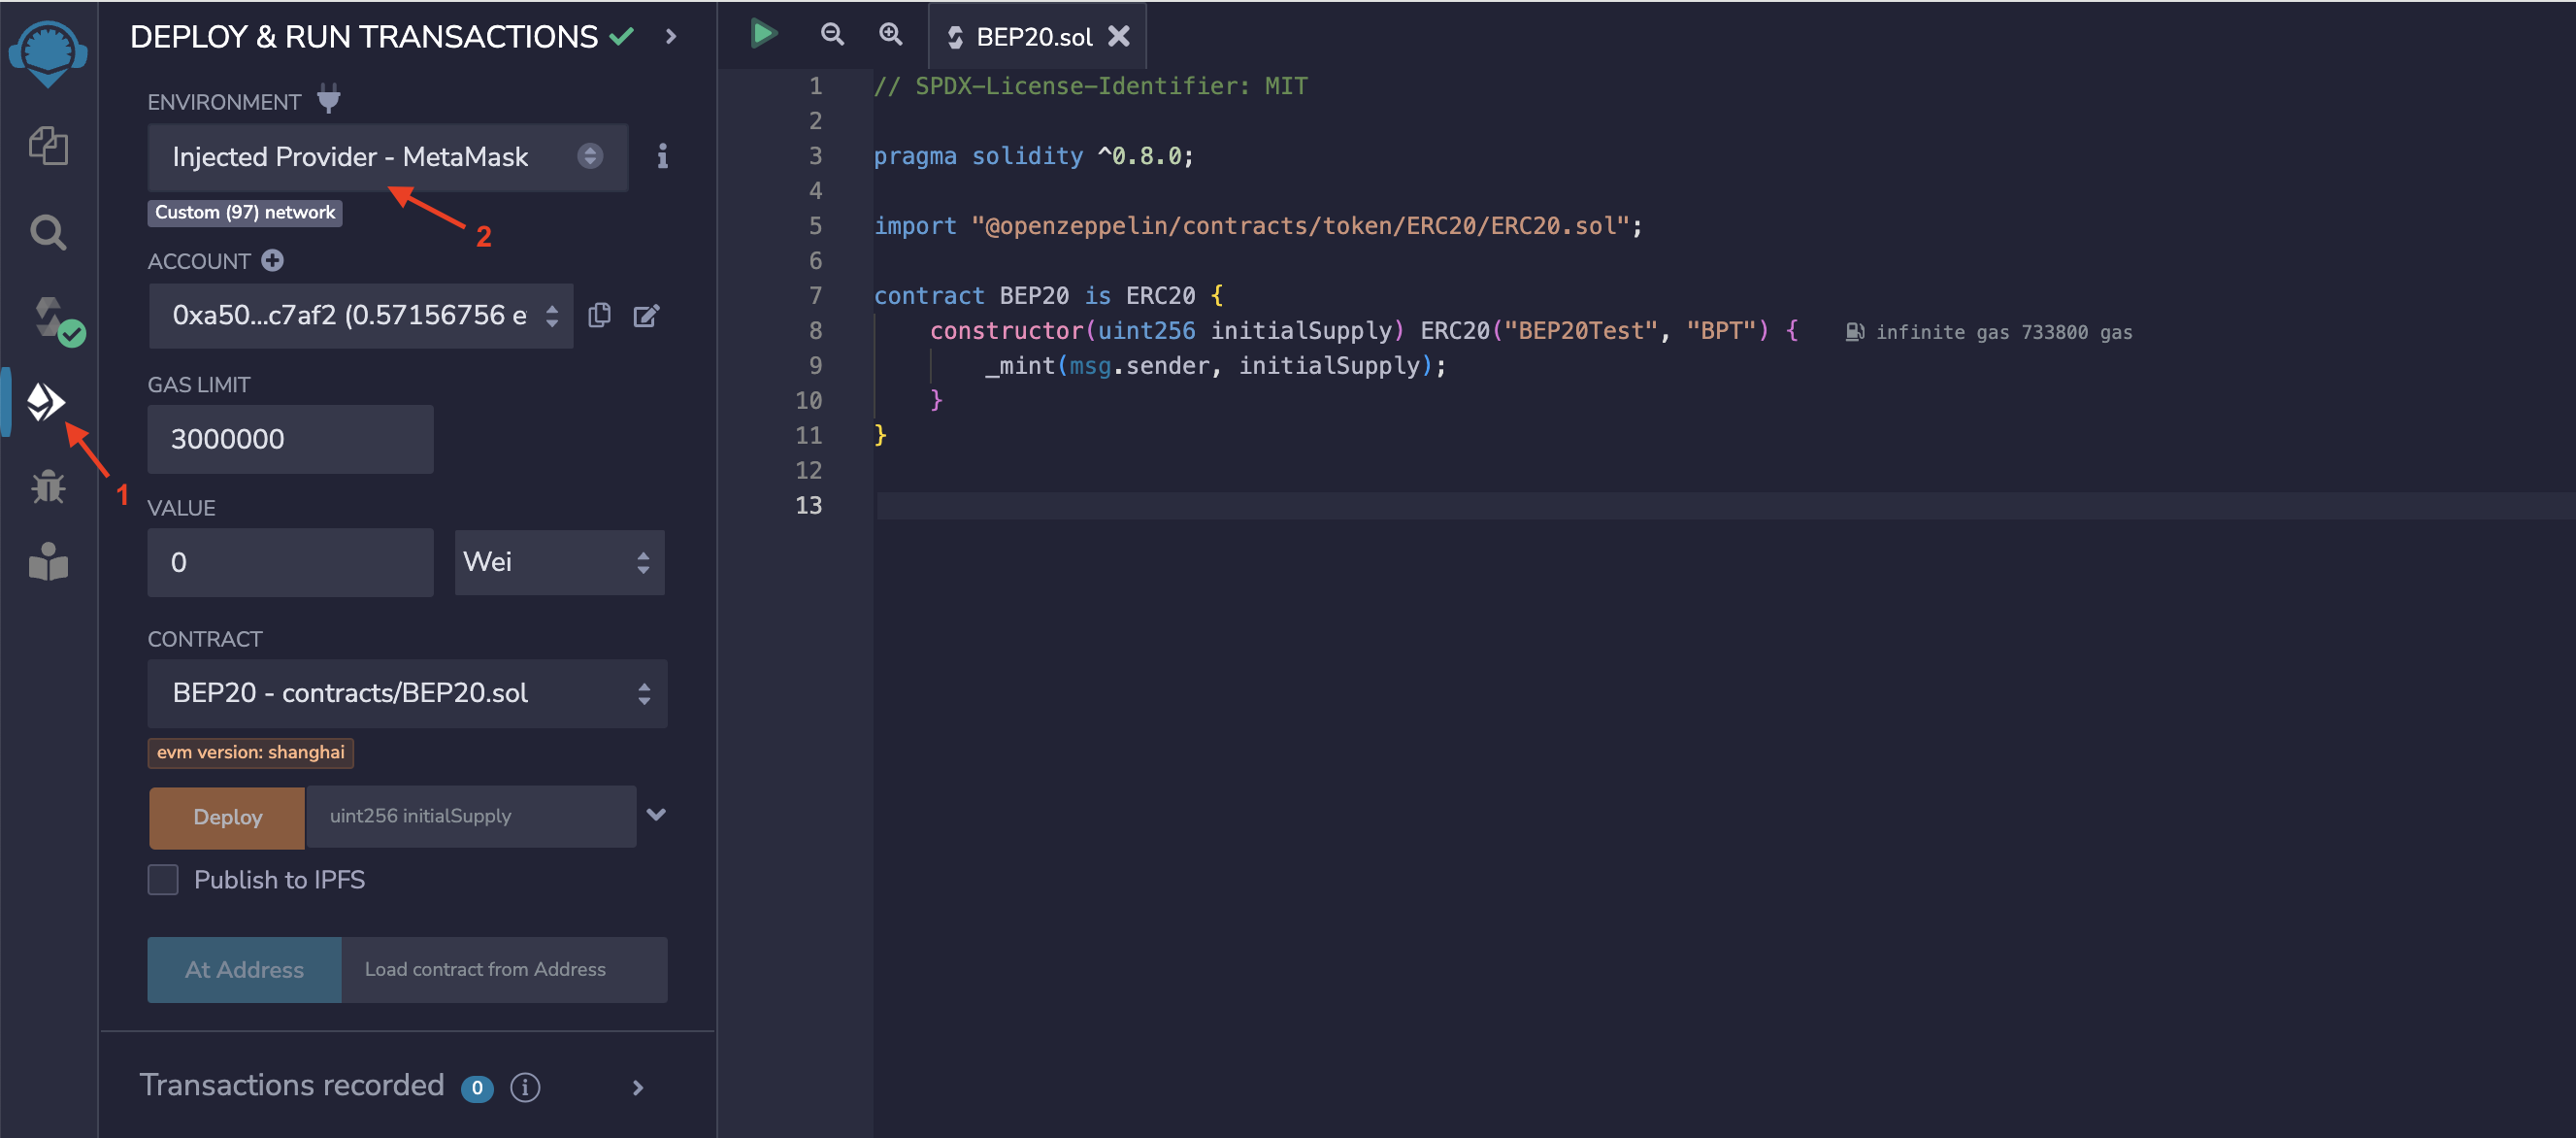Click the import openzeppelin line of code
Screen dimensions: 2576x1138
(1258, 226)
